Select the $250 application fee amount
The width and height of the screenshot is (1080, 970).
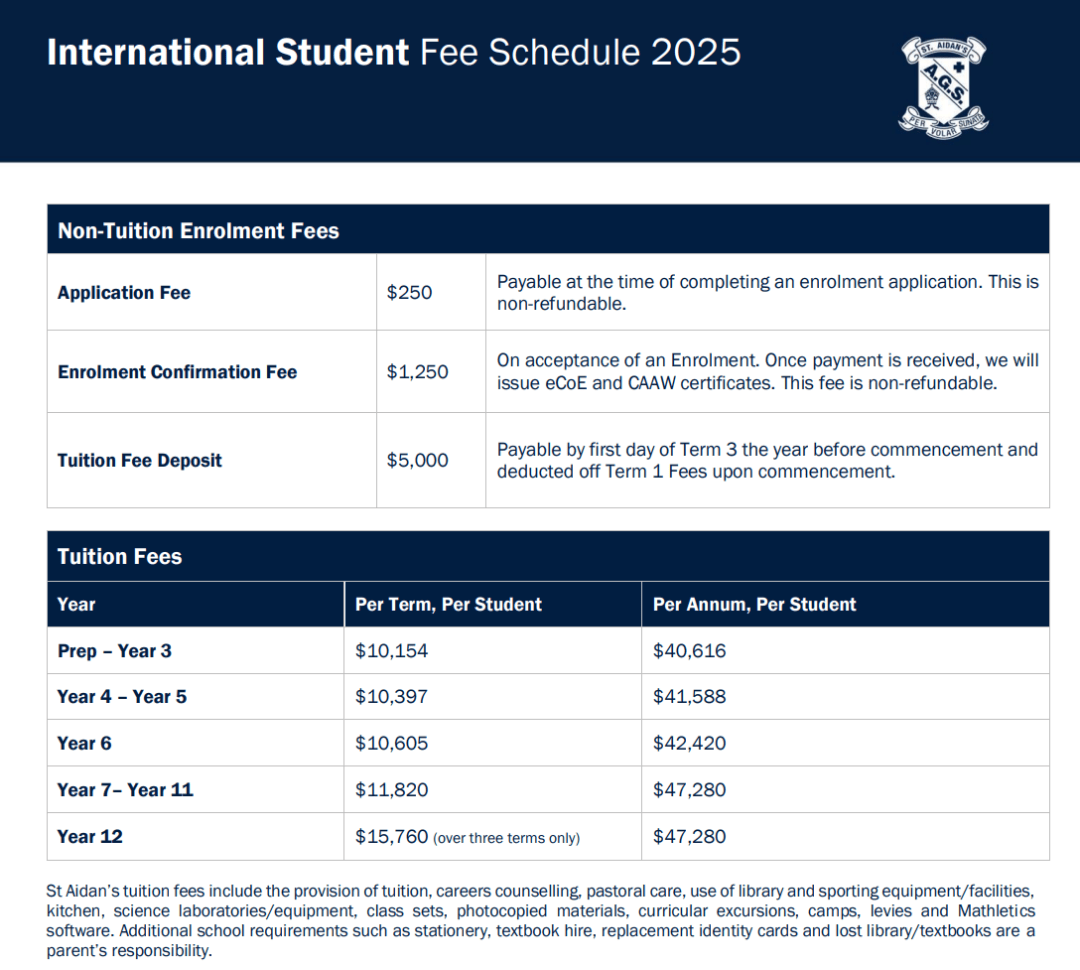pos(409,293)
